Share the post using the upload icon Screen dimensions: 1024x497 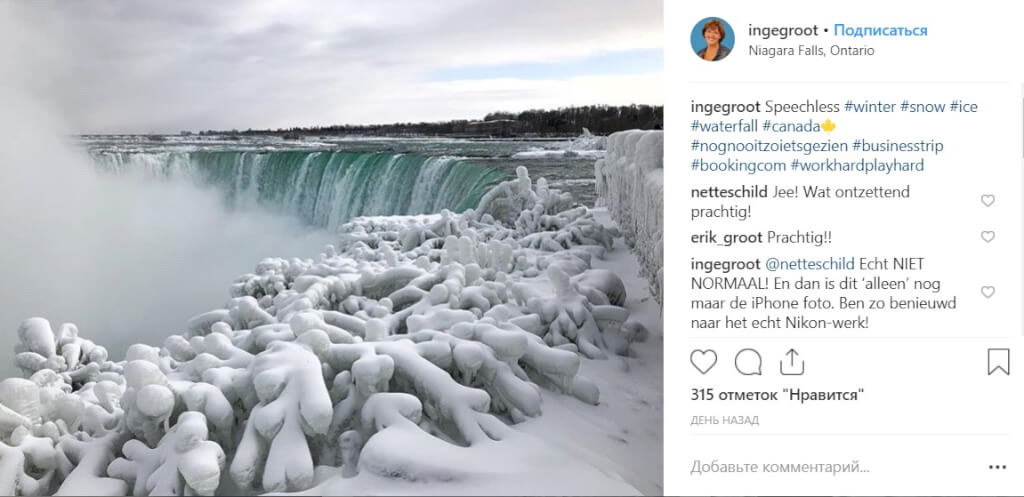coord(792,362)
